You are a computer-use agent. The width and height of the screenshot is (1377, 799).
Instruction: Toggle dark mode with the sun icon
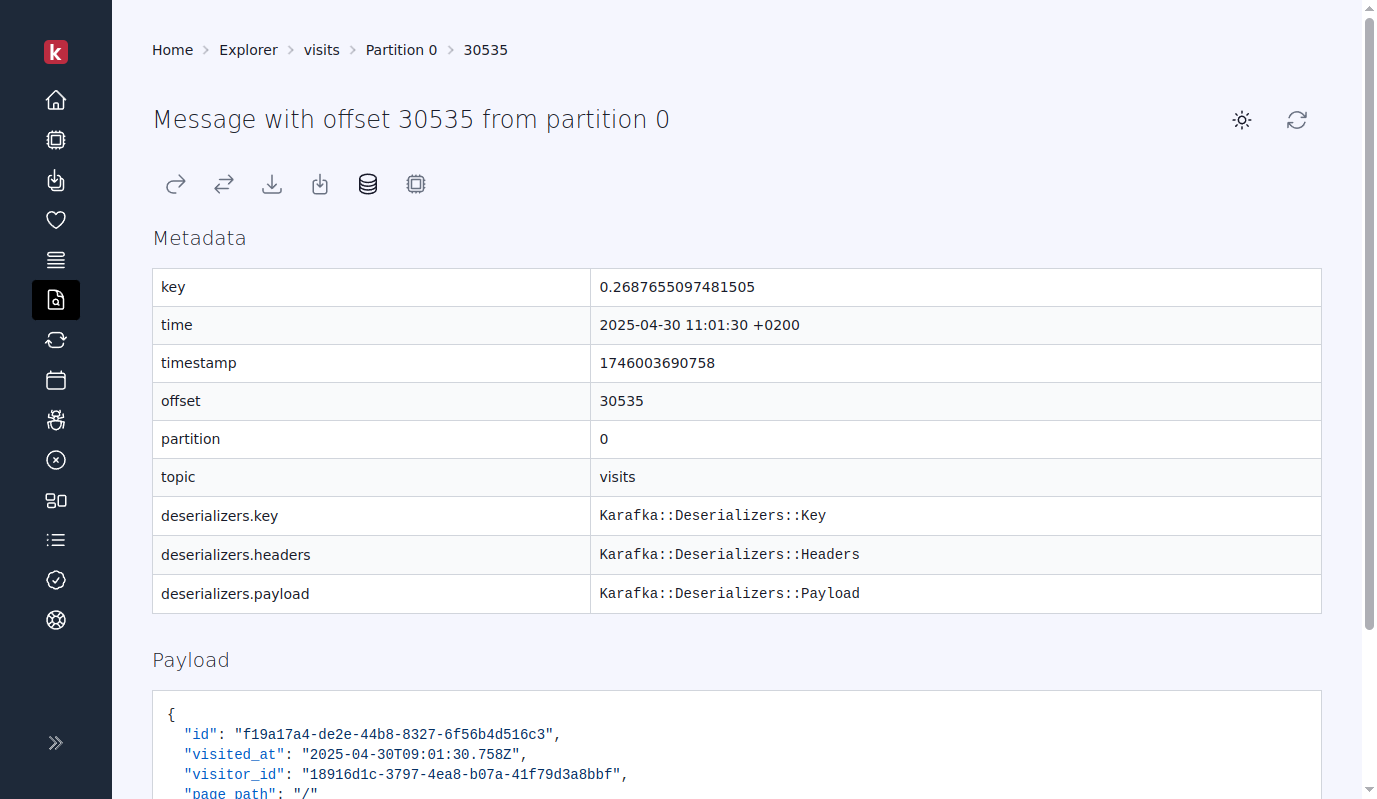click(1241, 120)
